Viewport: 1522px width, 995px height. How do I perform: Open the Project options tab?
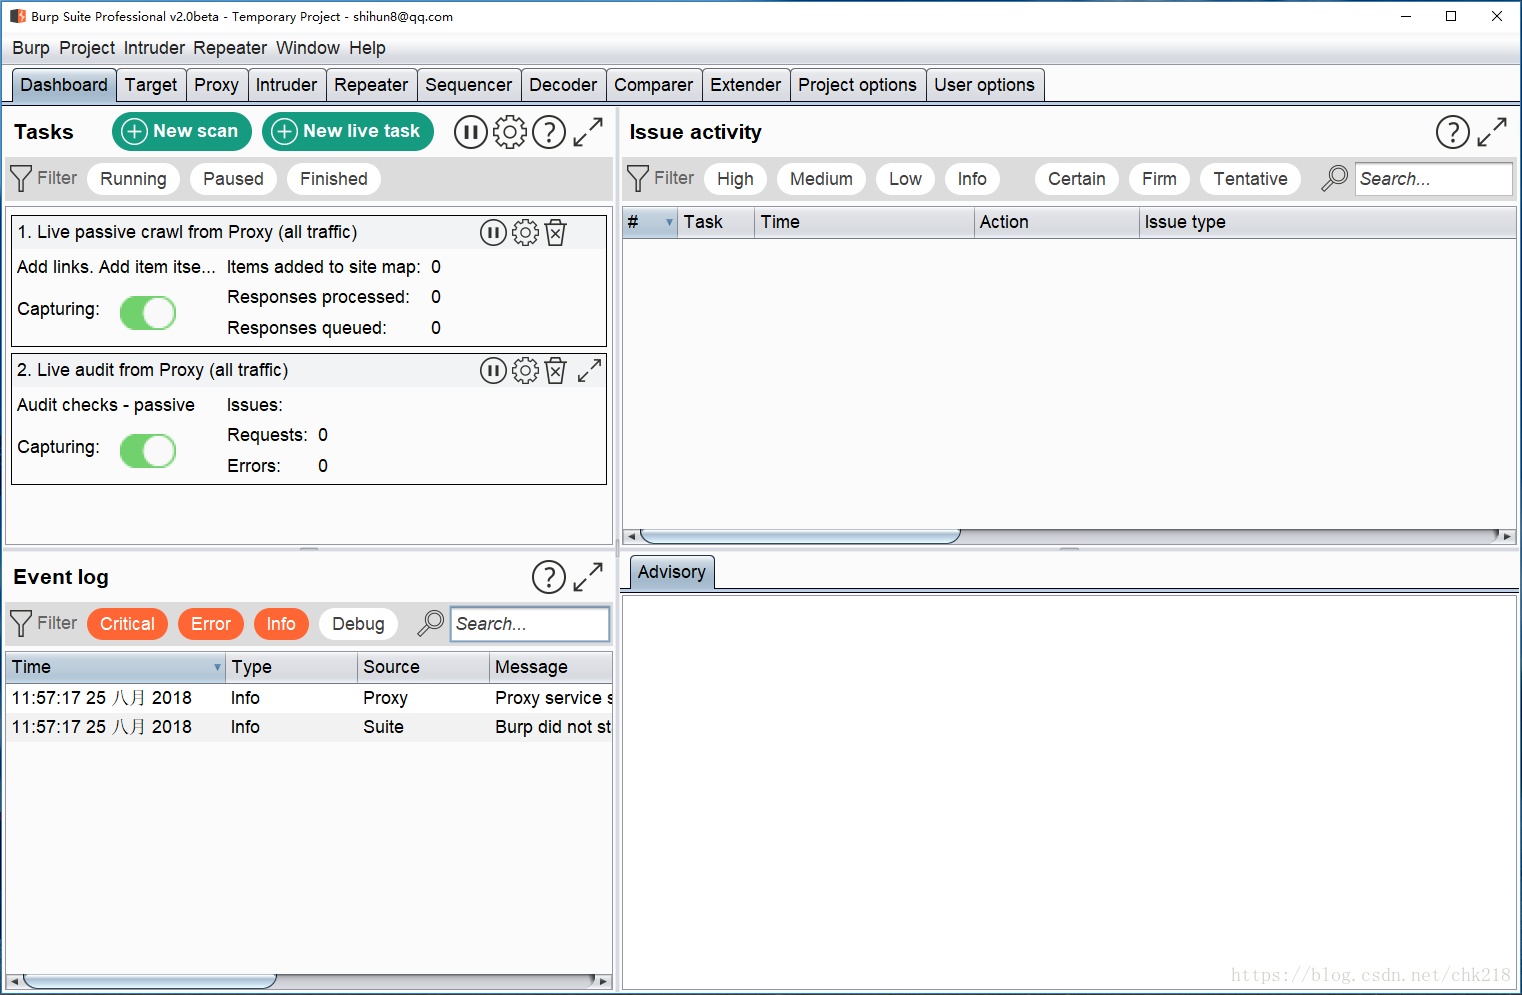coord(857,85)
